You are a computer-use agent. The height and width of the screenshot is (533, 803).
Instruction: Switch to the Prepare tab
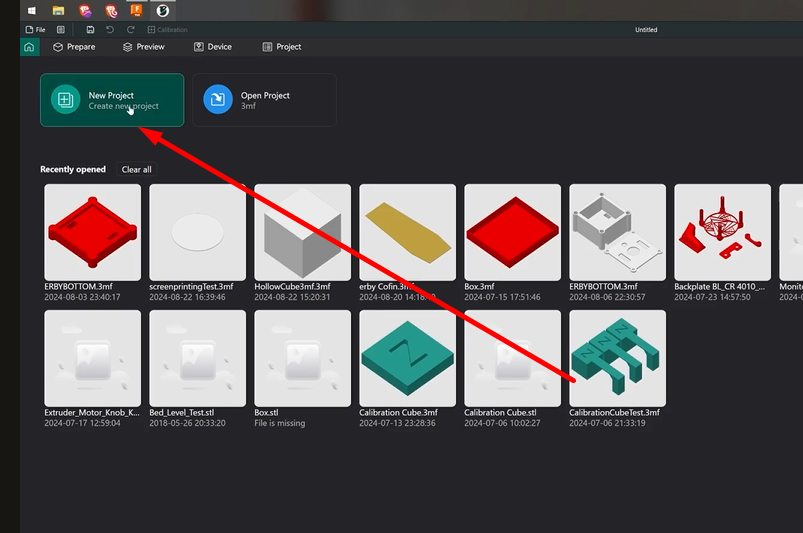(74, 47)
